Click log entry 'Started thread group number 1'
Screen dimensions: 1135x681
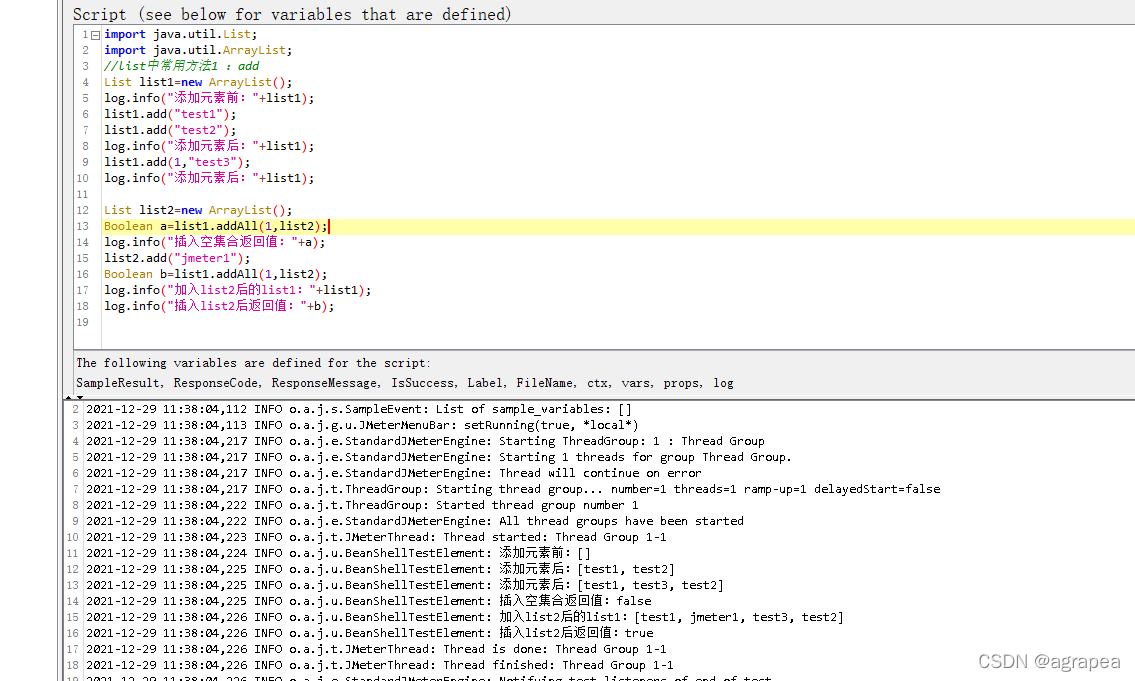362,504
